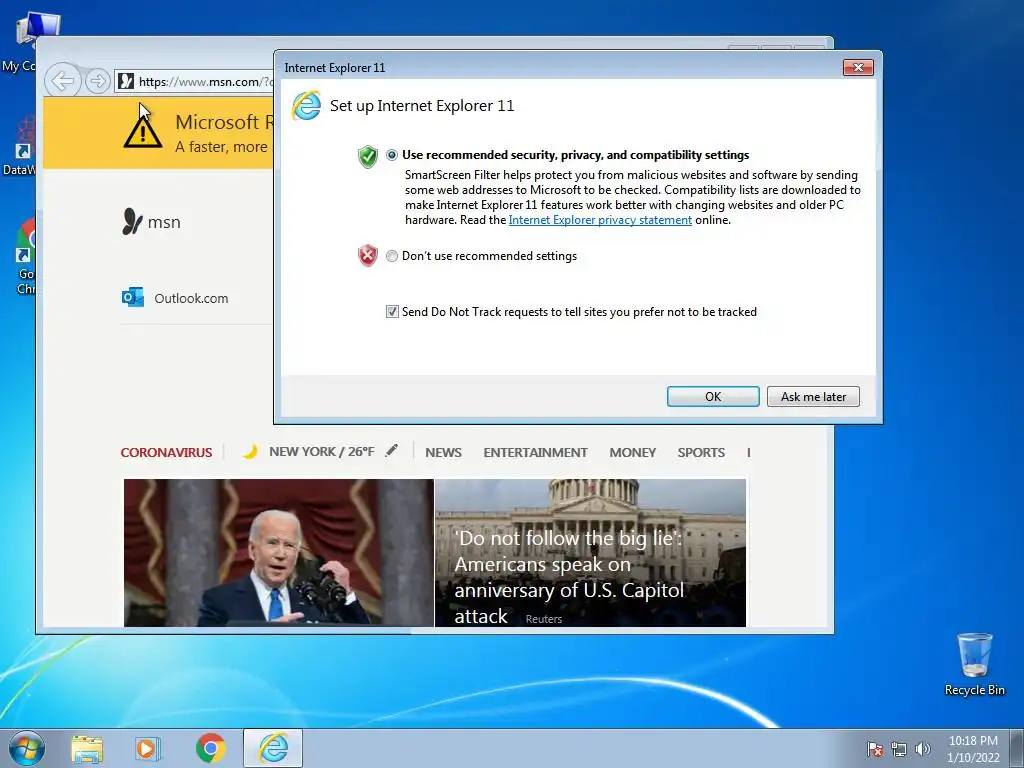Click the yellow warning triangle icon
1024x768 pixels.
tap(143, 131)
